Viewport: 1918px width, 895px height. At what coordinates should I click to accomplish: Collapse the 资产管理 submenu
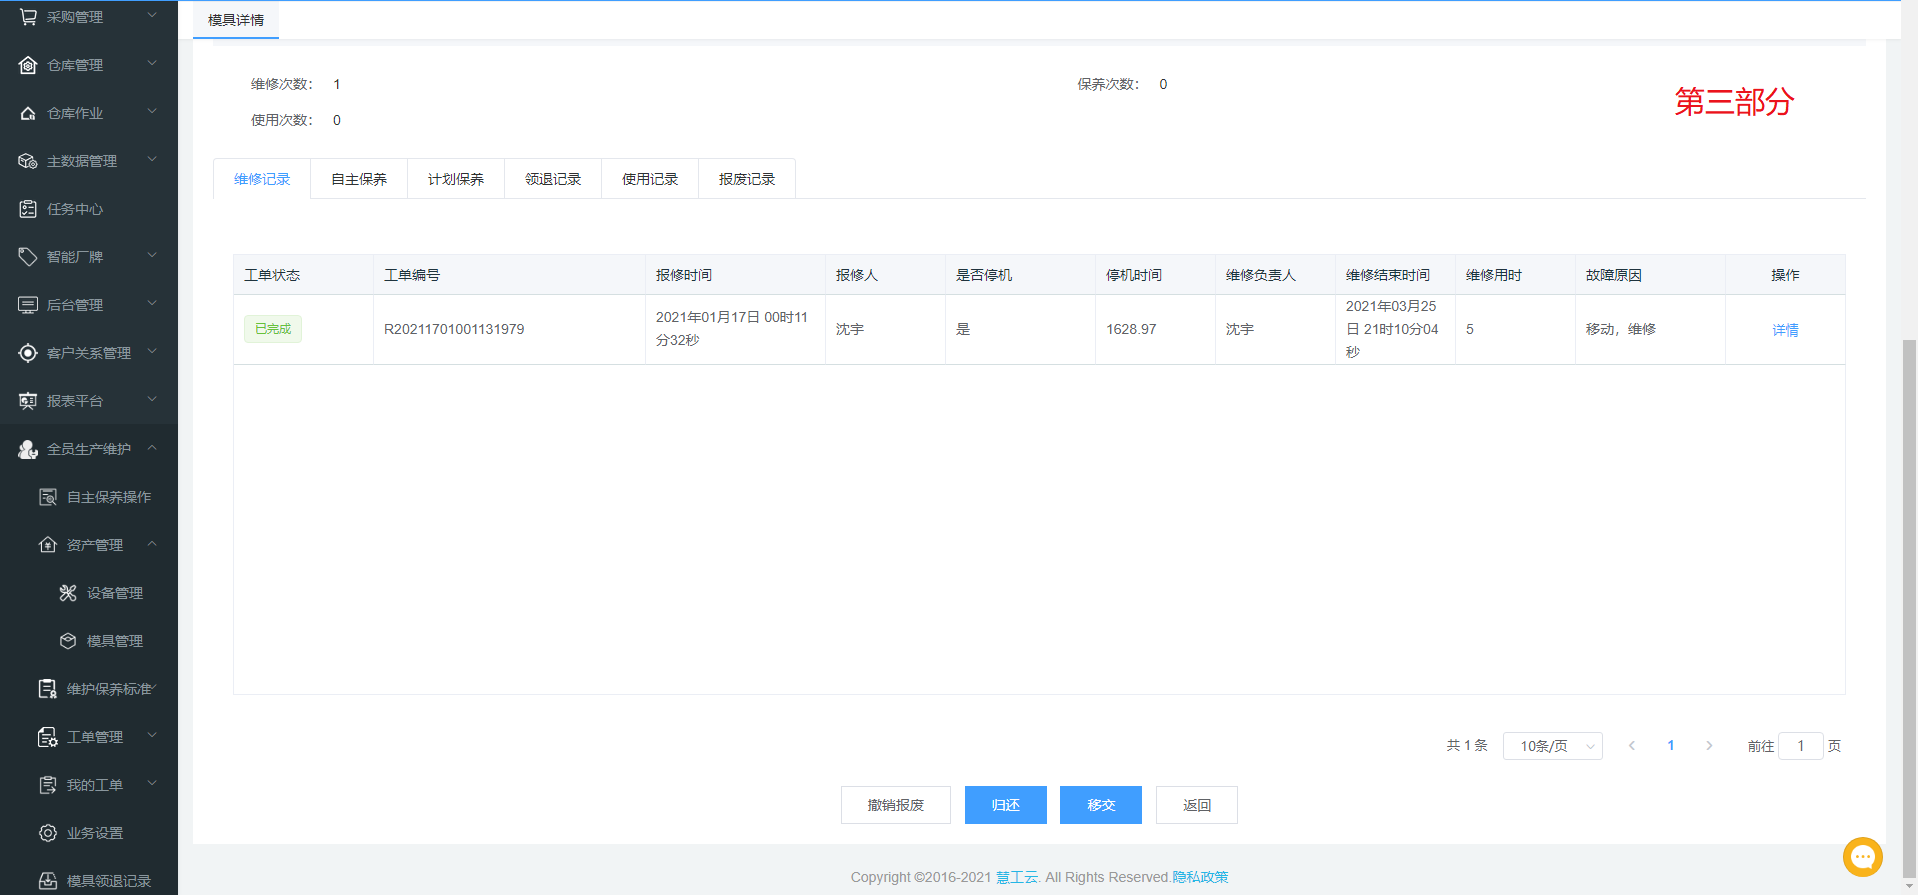click(x=152, y=544)
